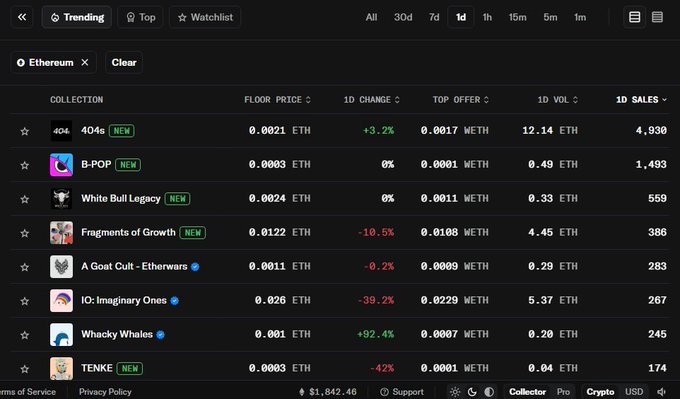Switch to the comfortable list view icon
The width and height of the screenshot is (680, 399).
[634, 17]
